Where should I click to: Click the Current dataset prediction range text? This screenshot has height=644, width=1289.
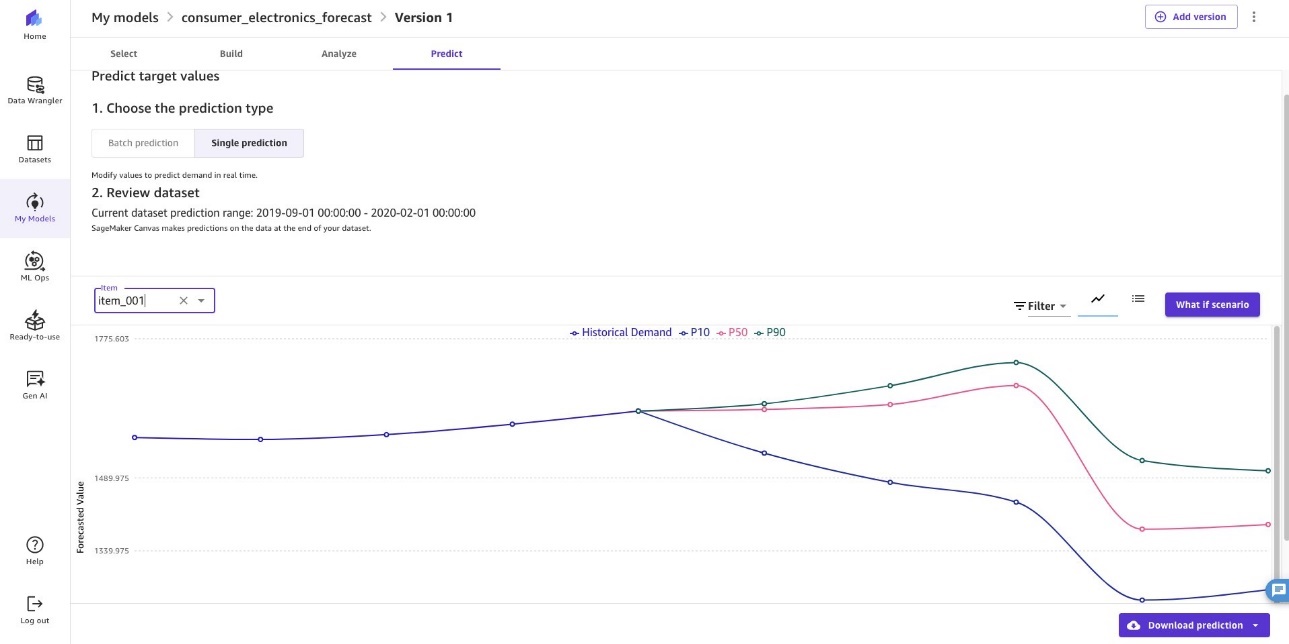click(284, 213)
